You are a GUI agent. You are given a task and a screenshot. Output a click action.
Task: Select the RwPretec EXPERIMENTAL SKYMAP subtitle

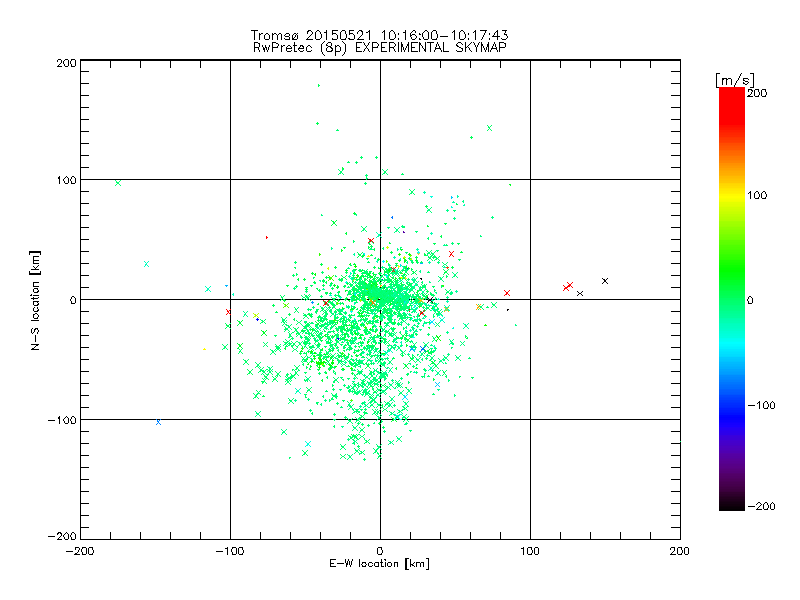point(380,48)
